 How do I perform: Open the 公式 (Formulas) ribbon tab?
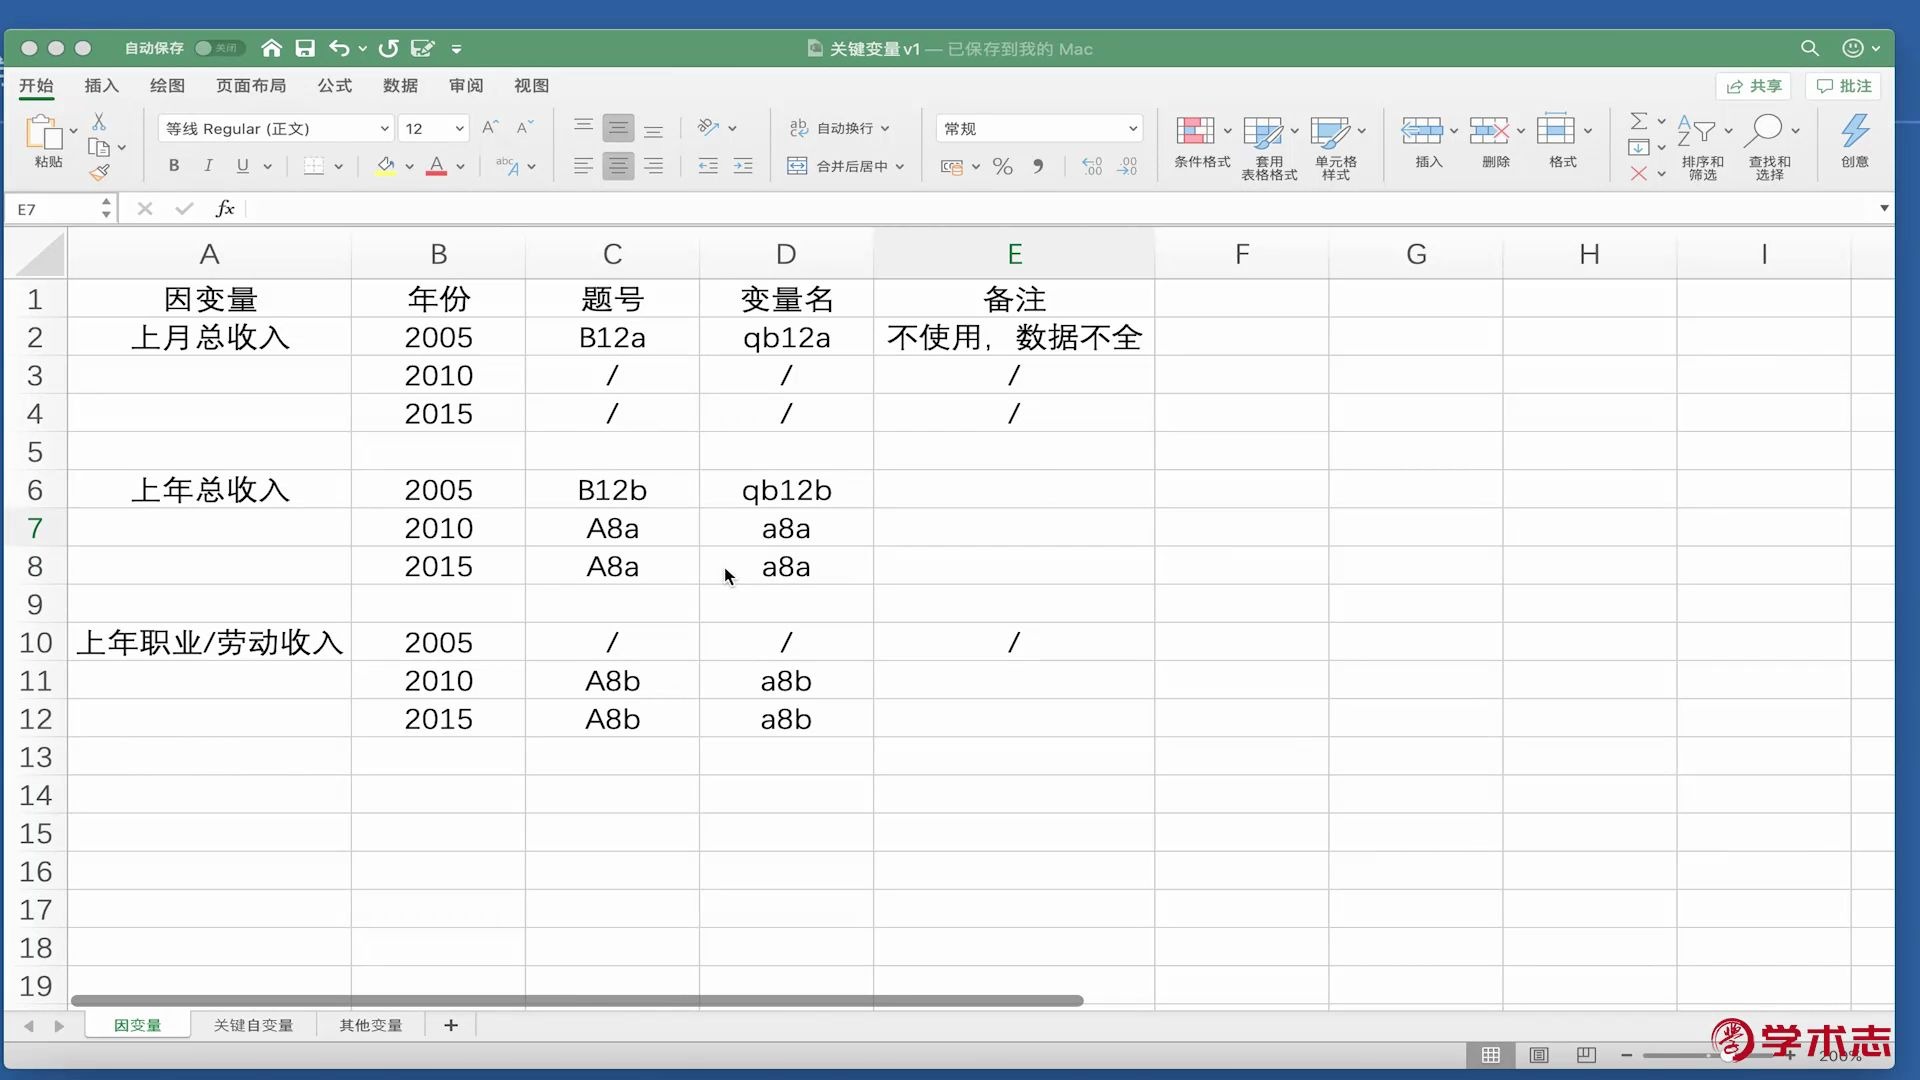click(335, 86)
